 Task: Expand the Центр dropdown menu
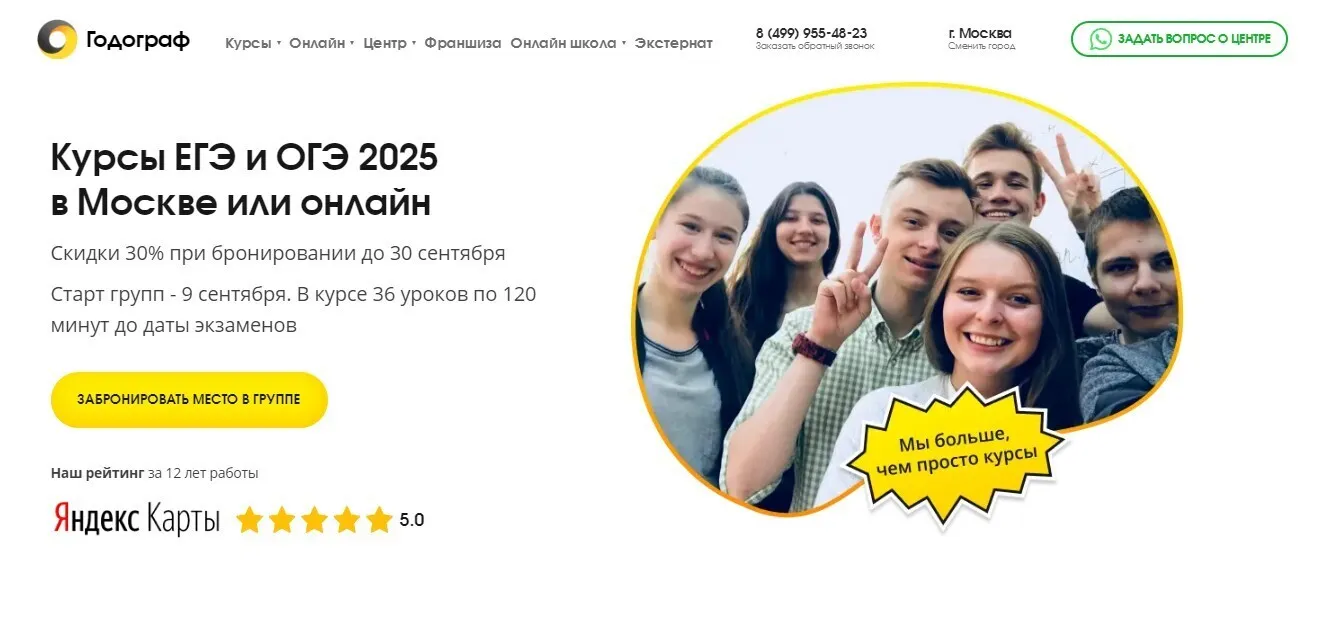[390, 43]
